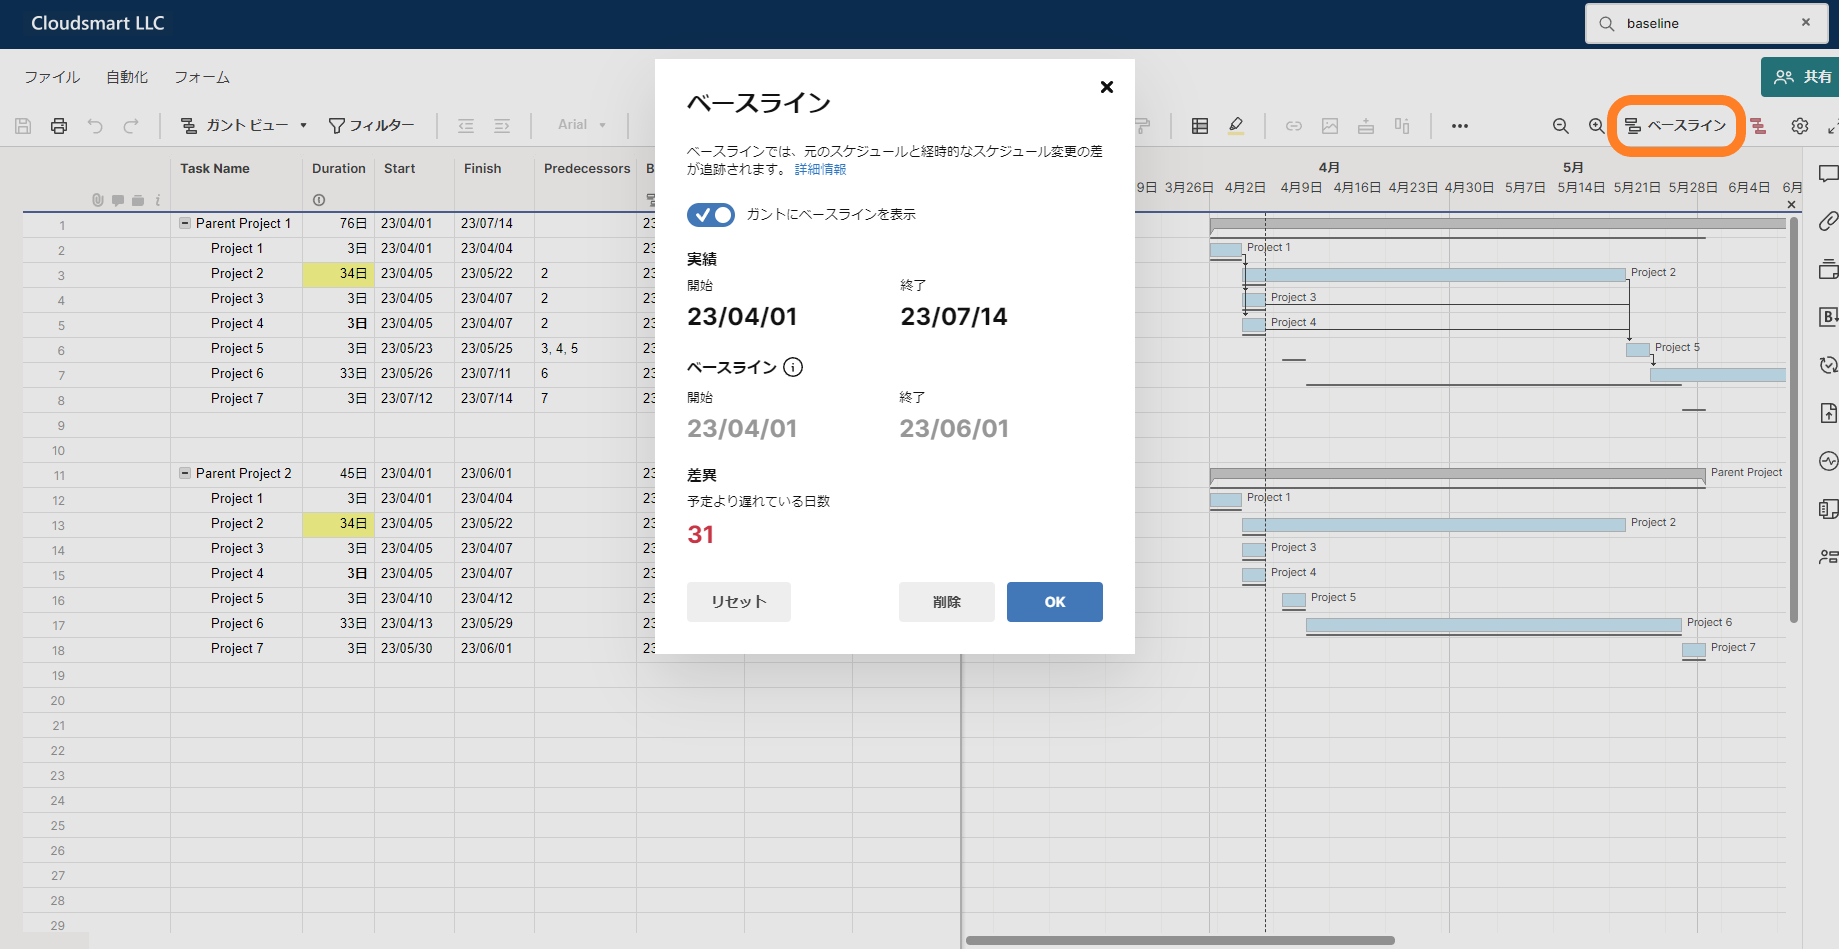This screenshot has height=949, width=1839.
Task: Open the critical path display icon
Action: pyautogui.click(x=1756, y=126)
